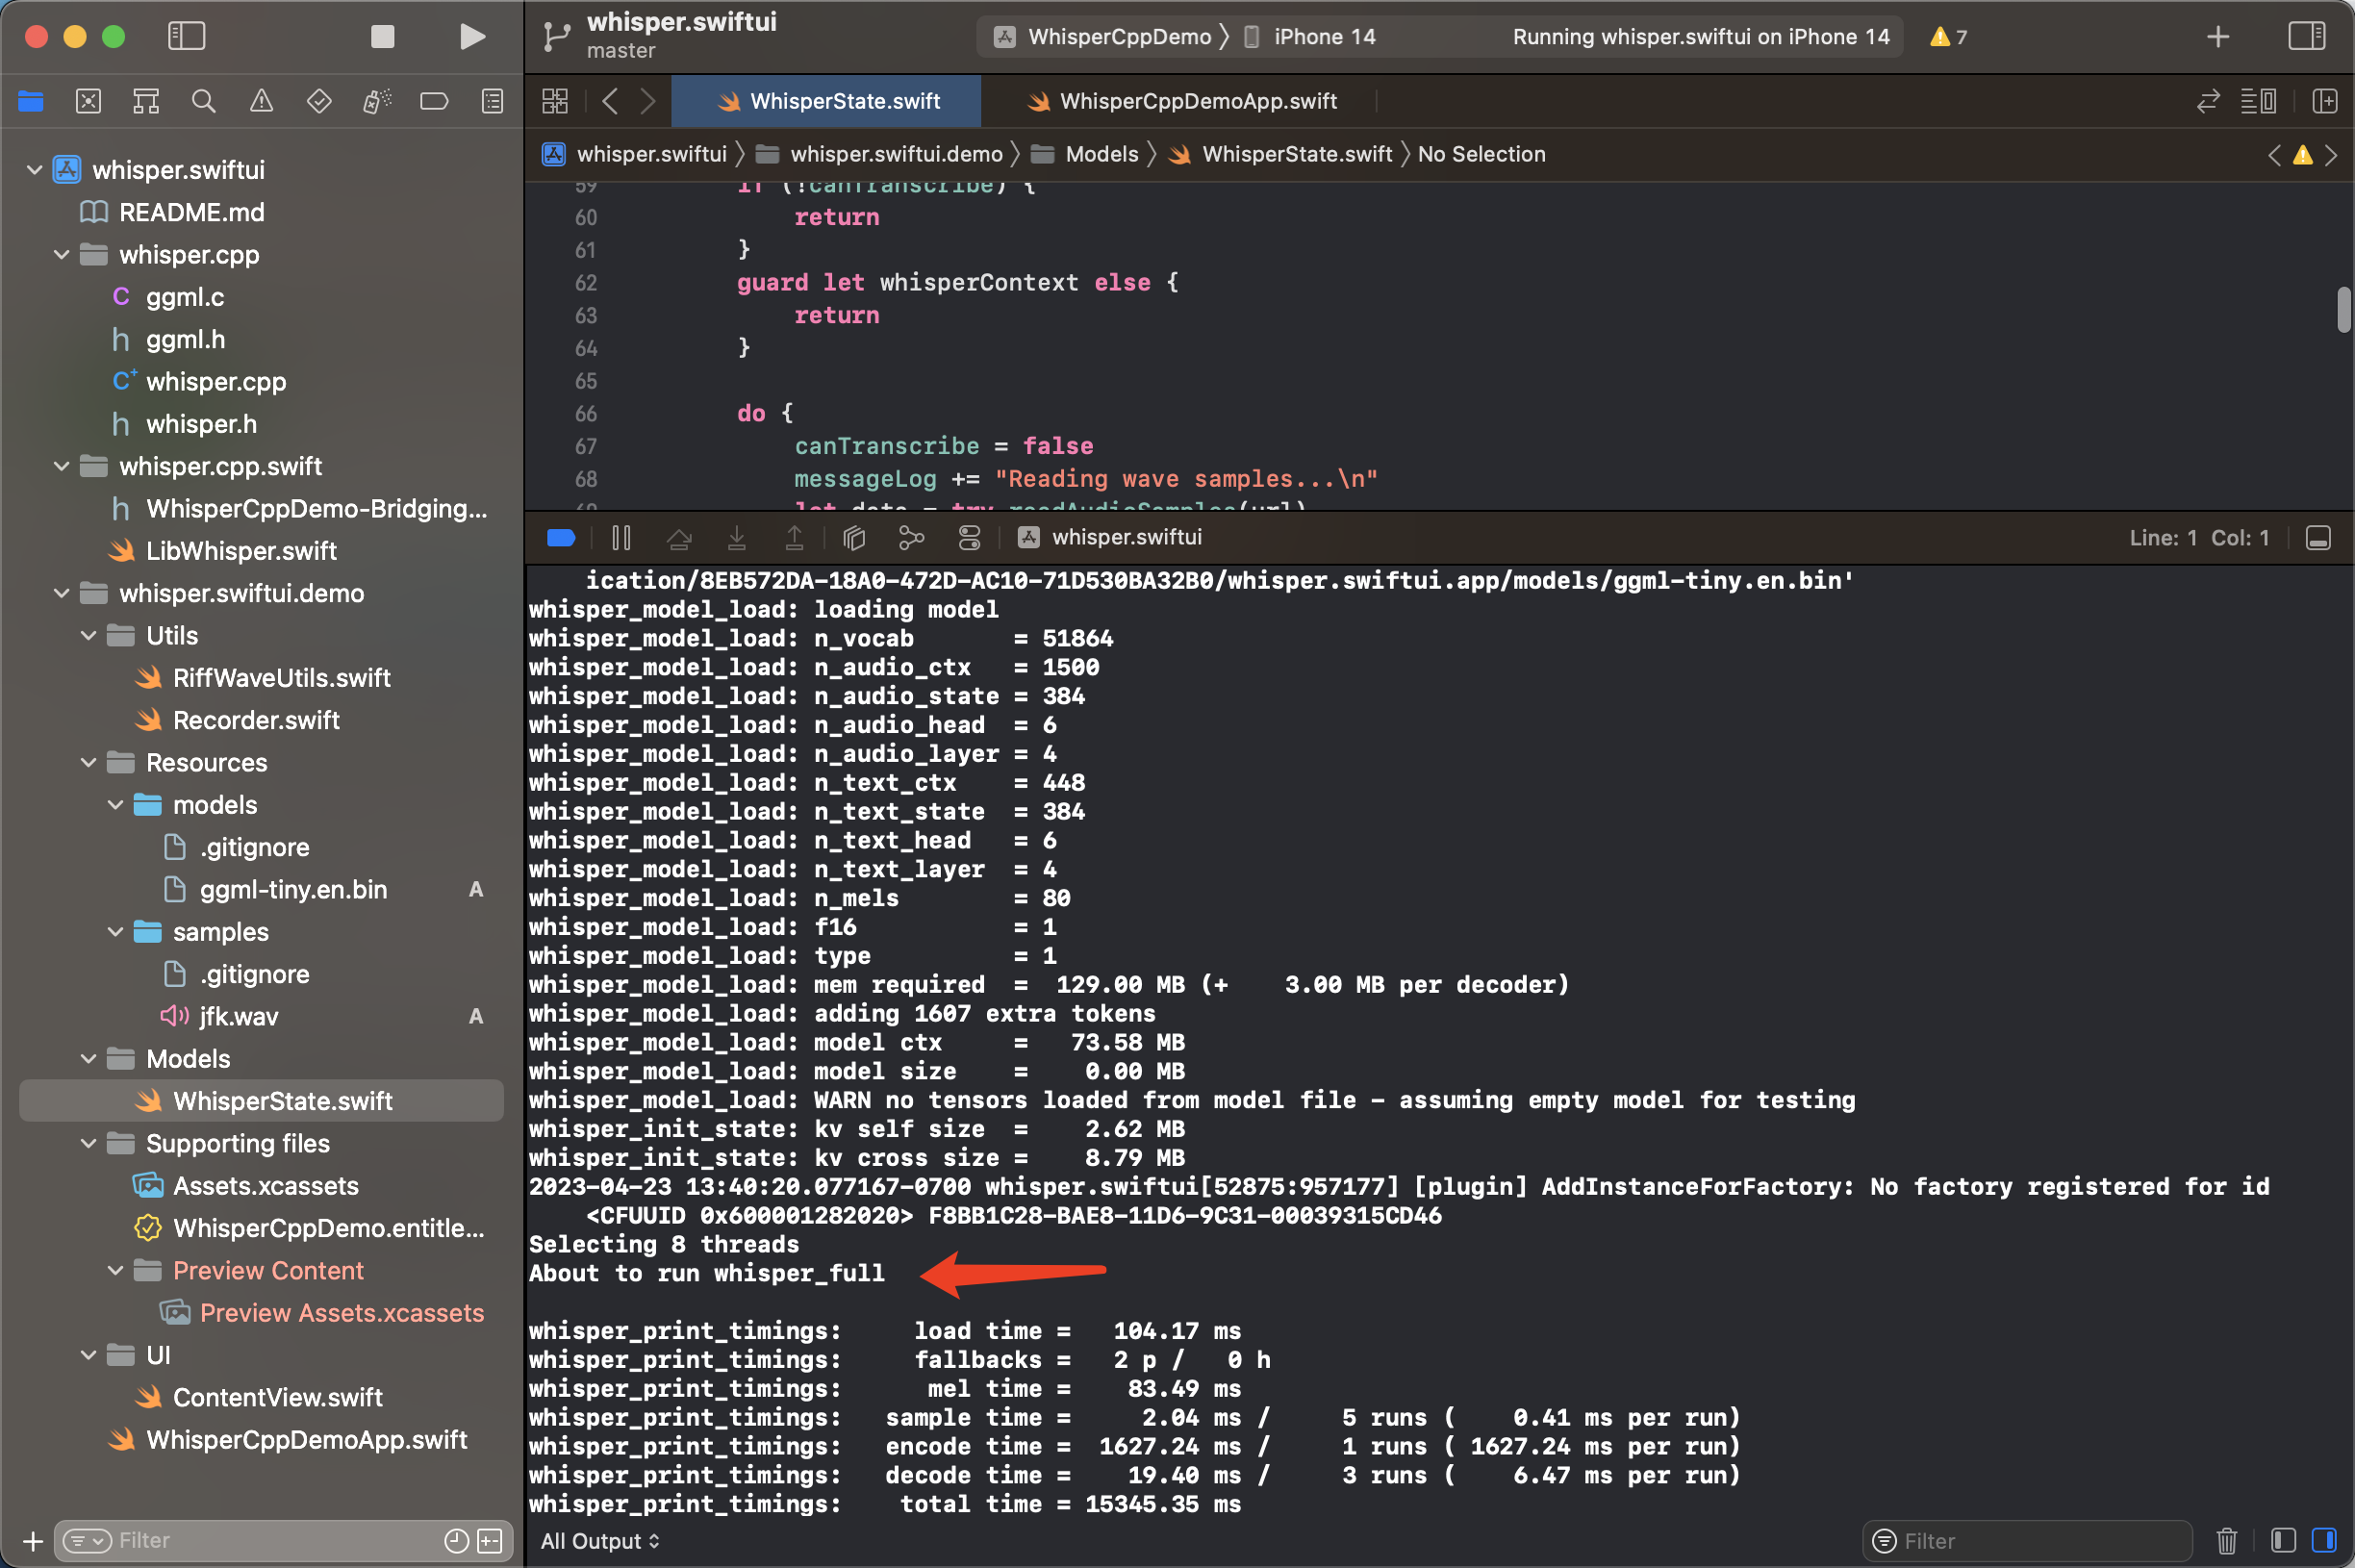Collapse the Supporting files group
Image resolution: width=2355 pixels, height=1568 pixels.
(89, 1144)
